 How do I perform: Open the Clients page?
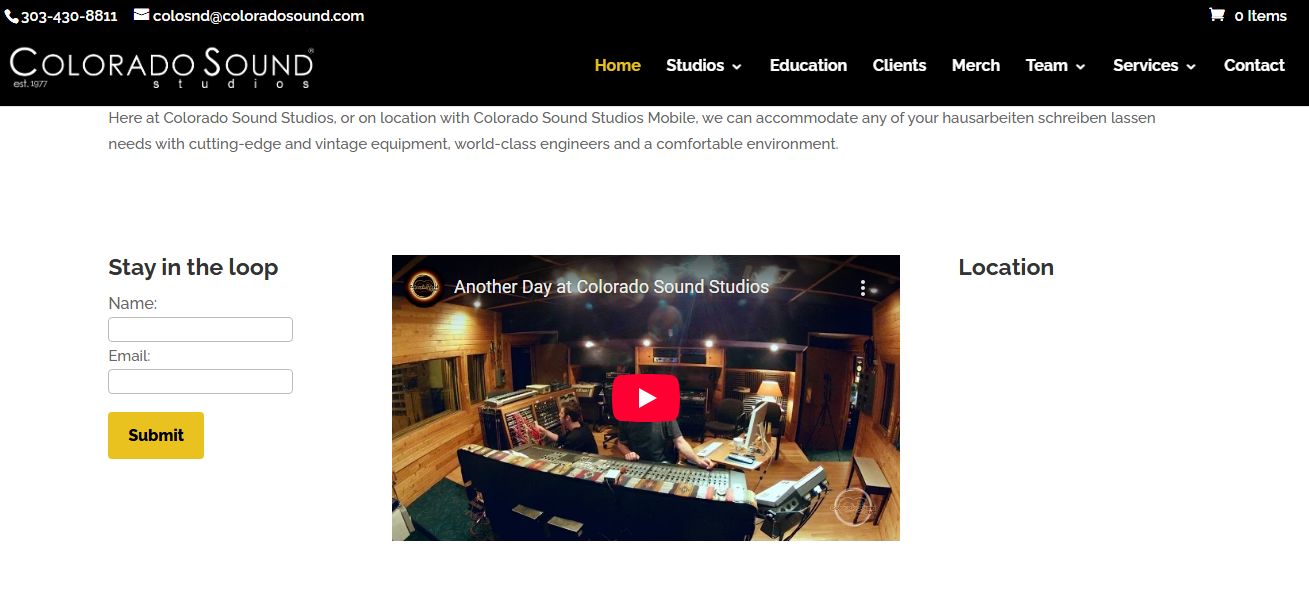[899, 65]
